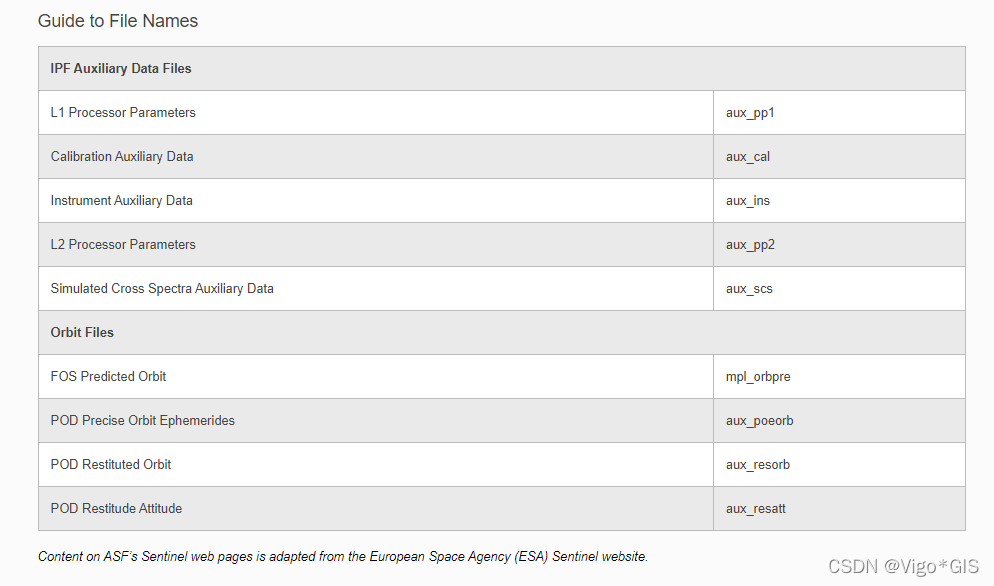This screenshot has height=586, width=994.
Task: Click the ESA Sentinel website attribution text
Action: [343, 556]
